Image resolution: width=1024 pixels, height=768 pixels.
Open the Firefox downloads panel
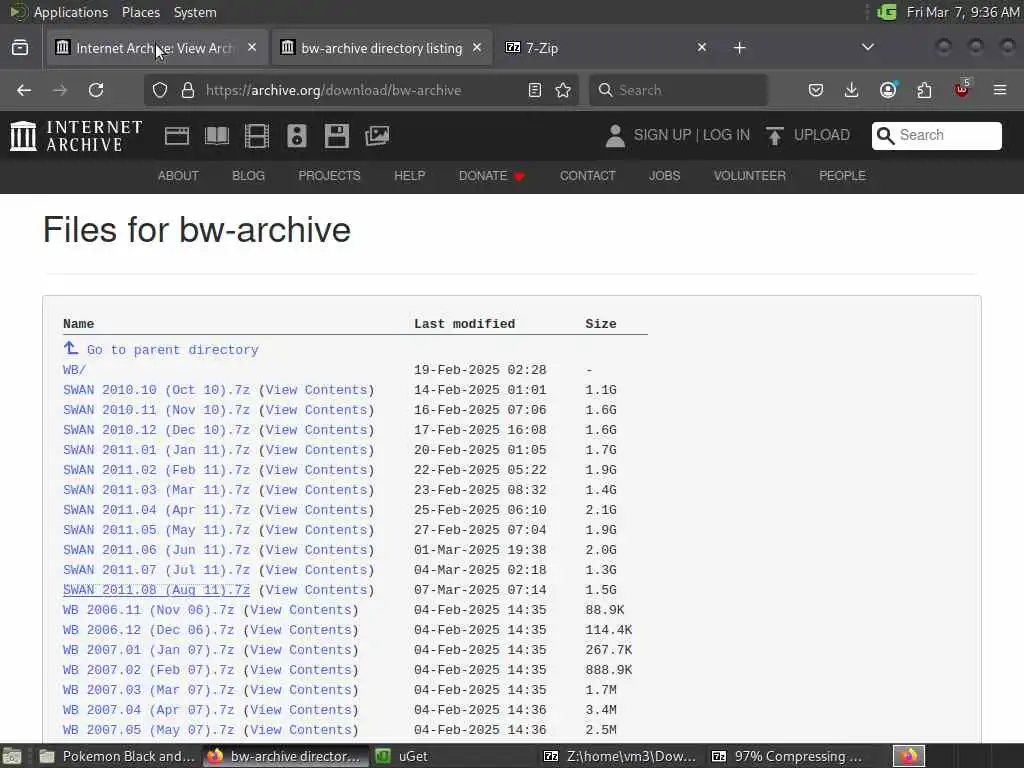(x=852, y=90)
